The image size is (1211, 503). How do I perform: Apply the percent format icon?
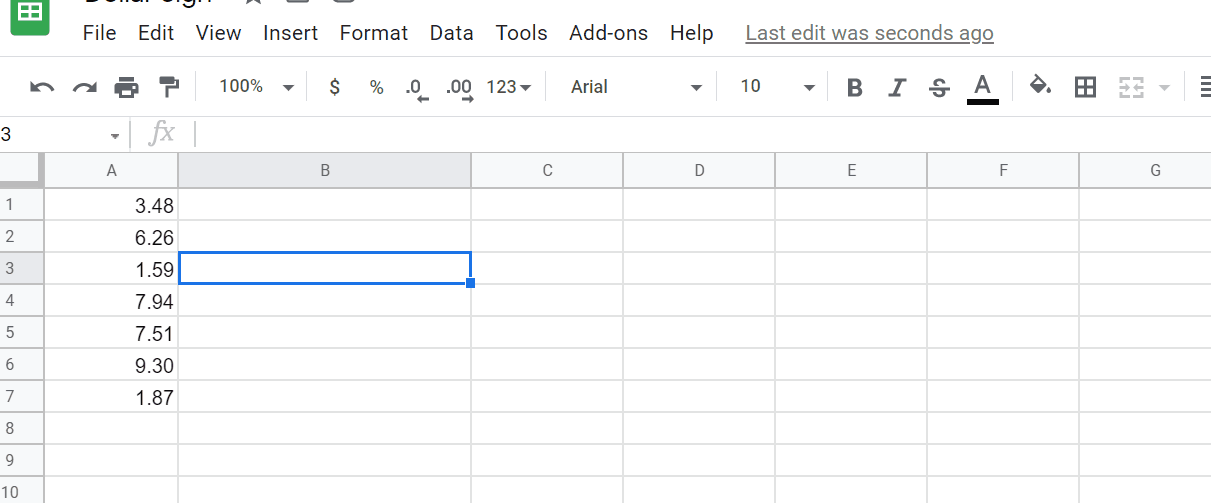[376, 88]
